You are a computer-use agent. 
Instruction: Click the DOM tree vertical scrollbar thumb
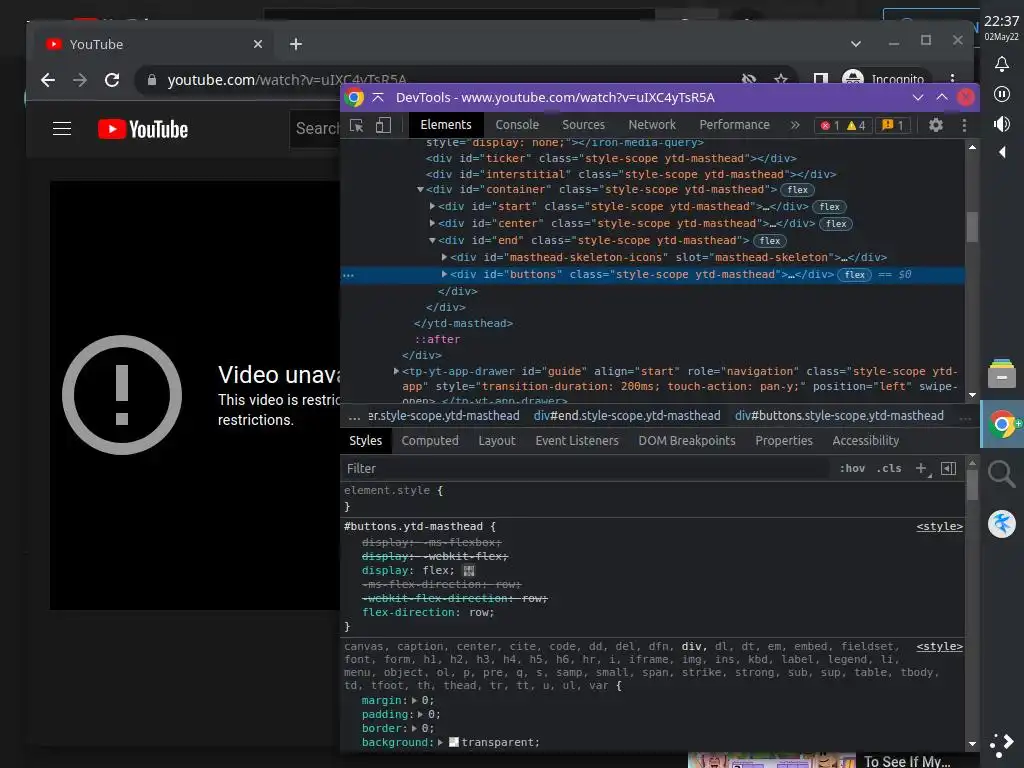972,226
